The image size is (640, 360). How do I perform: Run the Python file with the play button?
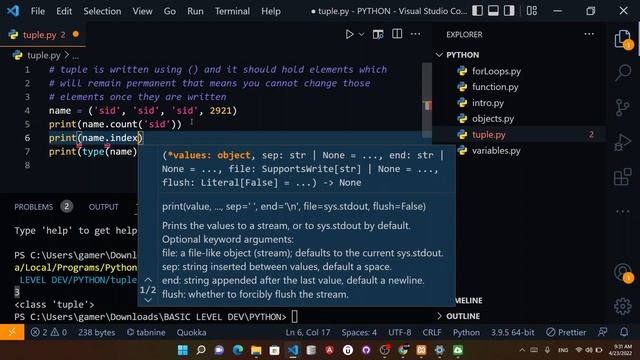click(x=349, y=34)
